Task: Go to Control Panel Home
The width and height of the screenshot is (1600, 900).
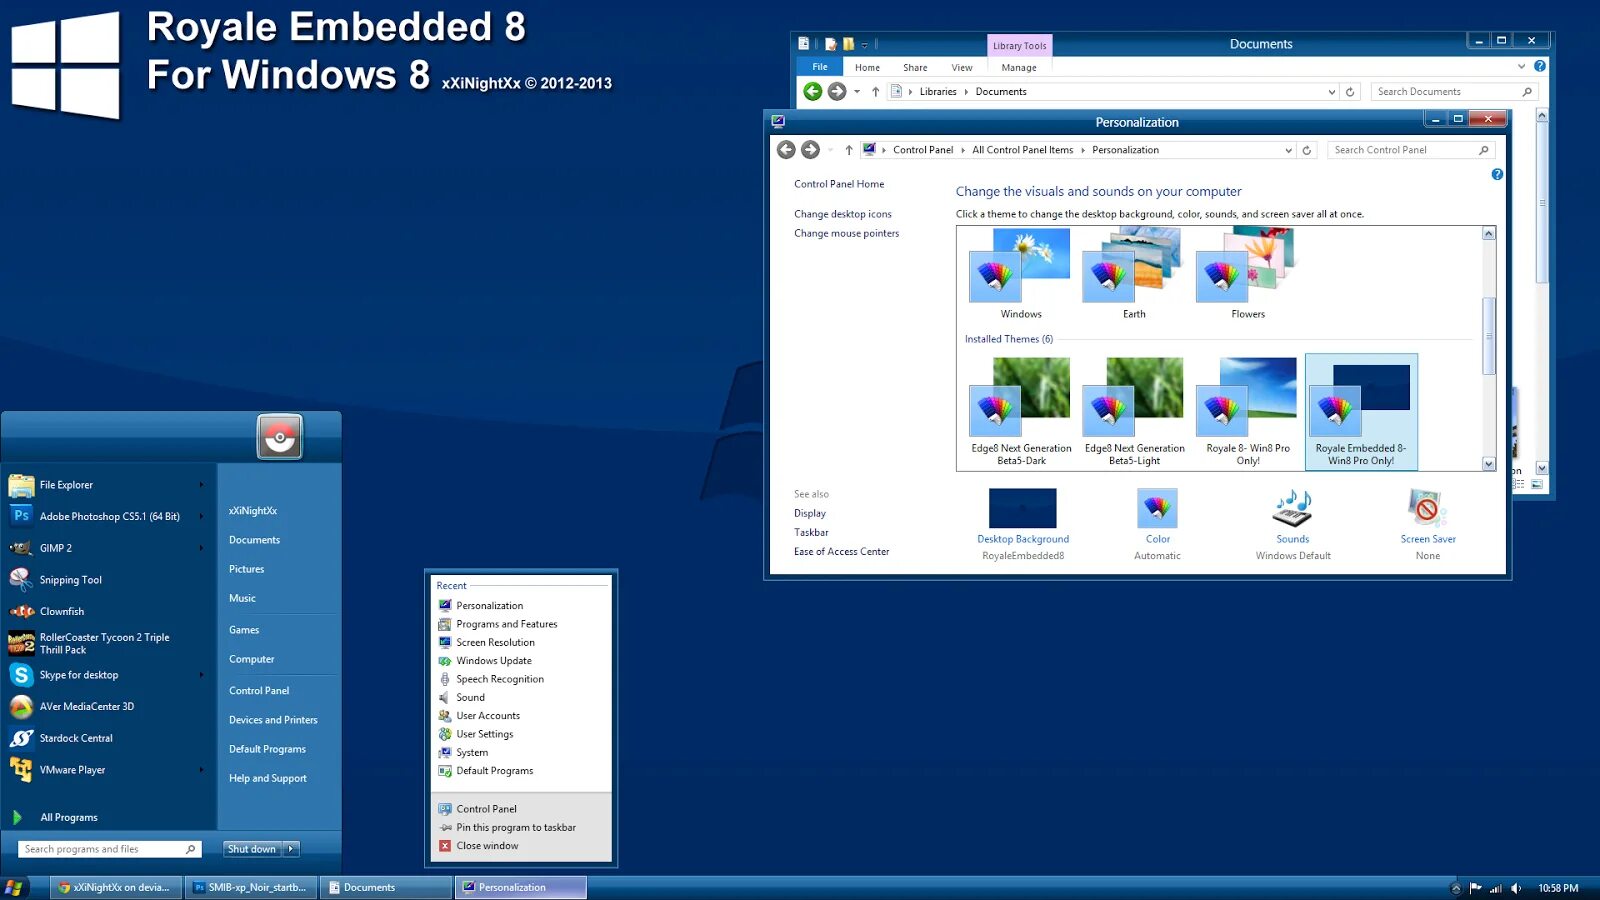Action: click(839, 184)
